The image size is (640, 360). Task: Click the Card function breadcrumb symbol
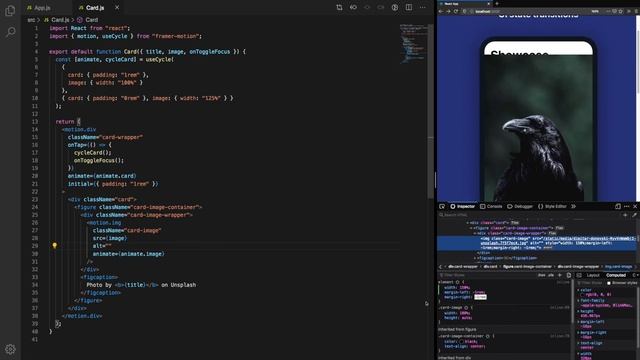88,20
